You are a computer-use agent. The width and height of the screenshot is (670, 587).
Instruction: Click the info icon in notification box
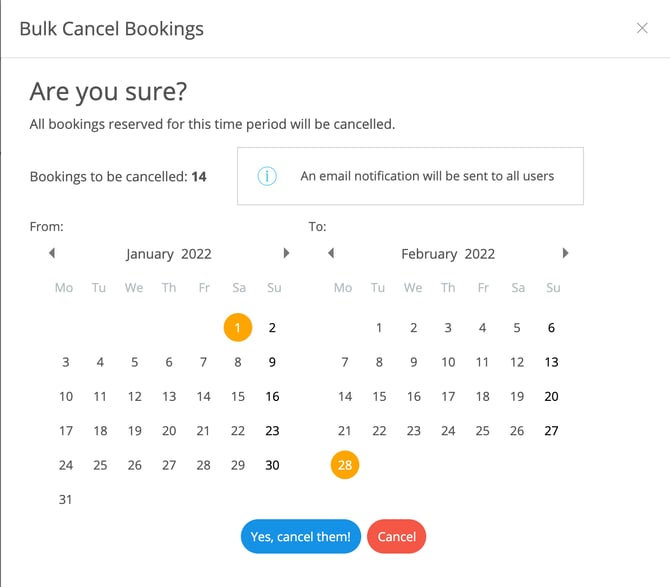[x=267, y=176]
